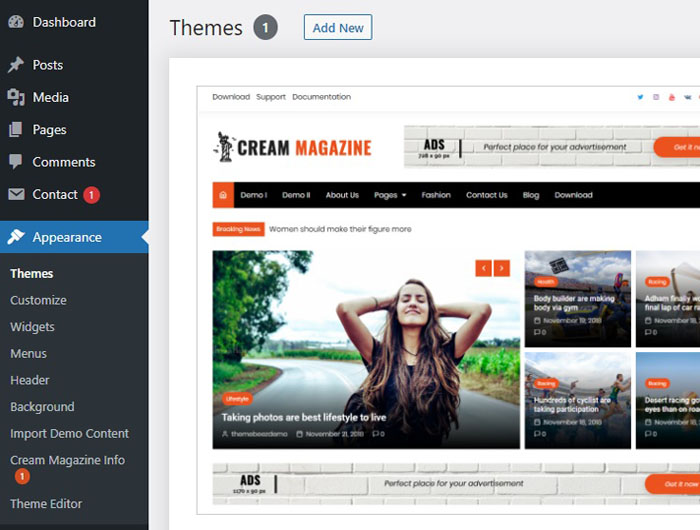Select Import Demo Content option
The width and height of the screenshot is (700, 530).
point(69,433)
